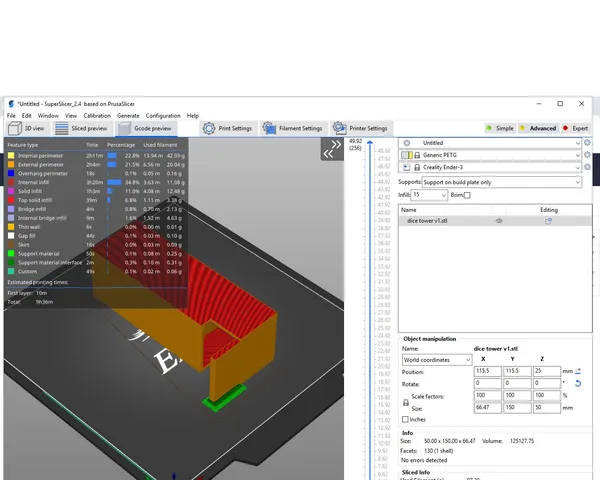Image resolution: width=600 pixels, height=480 pixels.
Task: Open print profile dropdown showing Untitled
Action: [x=490, y=143]
